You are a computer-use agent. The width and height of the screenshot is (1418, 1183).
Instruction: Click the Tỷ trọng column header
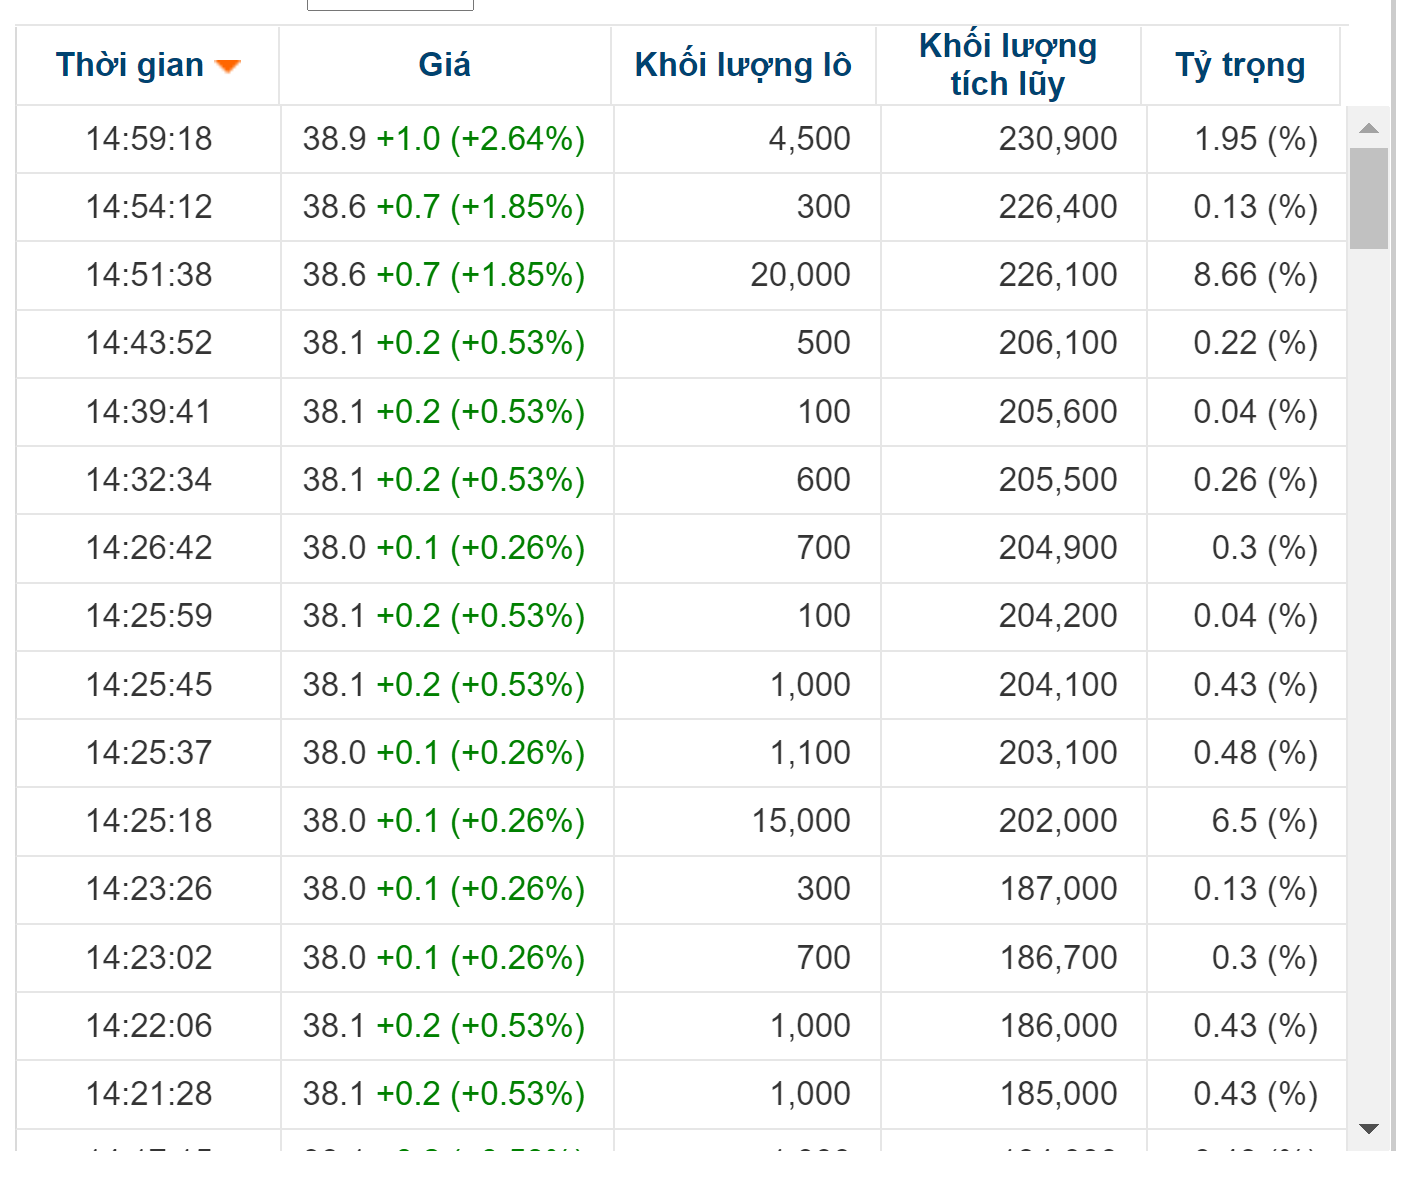tap(1240, 65)
